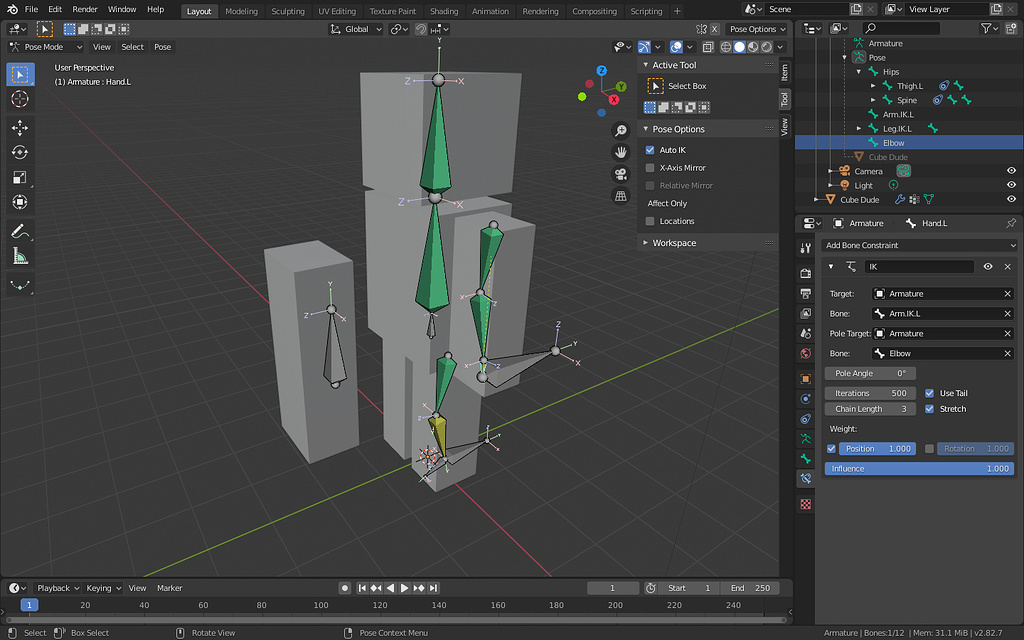Select the Cursor tool in the toolbar
The height and width of the screenshot is (640, 1024).
pos(20,99)
